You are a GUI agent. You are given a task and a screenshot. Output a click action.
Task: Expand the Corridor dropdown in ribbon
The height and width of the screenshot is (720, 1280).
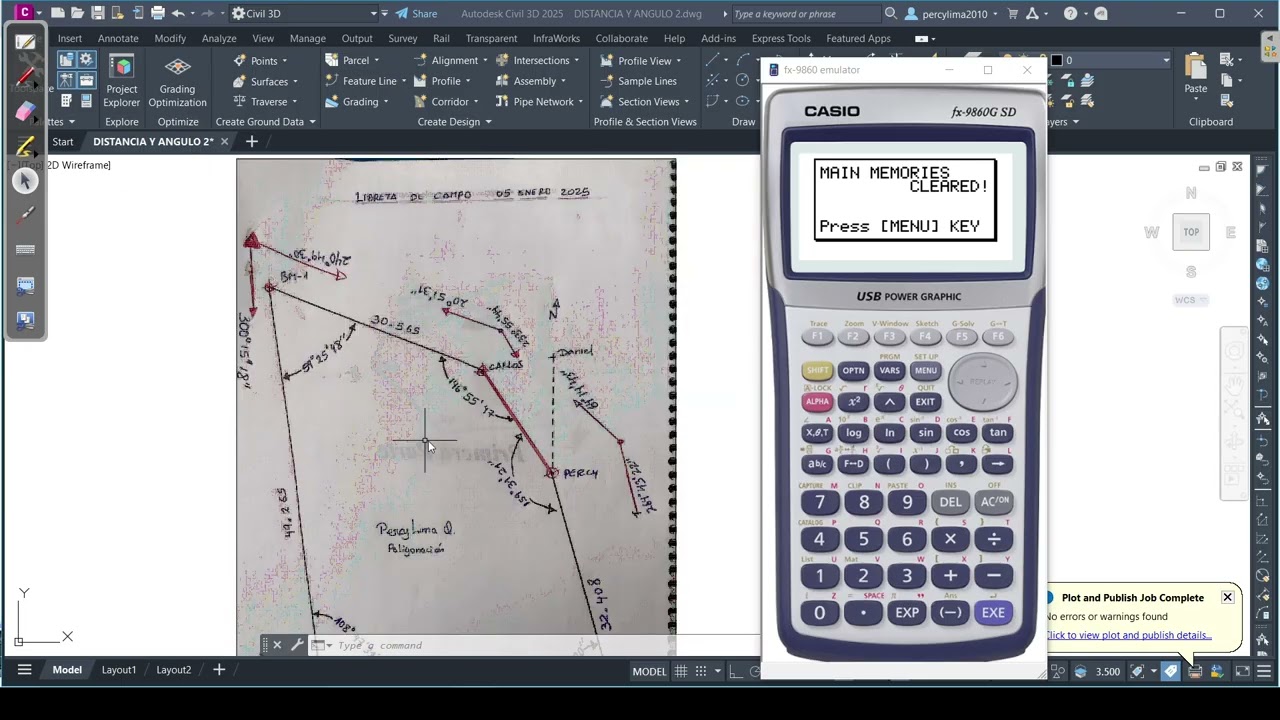[x=447, y=101]
